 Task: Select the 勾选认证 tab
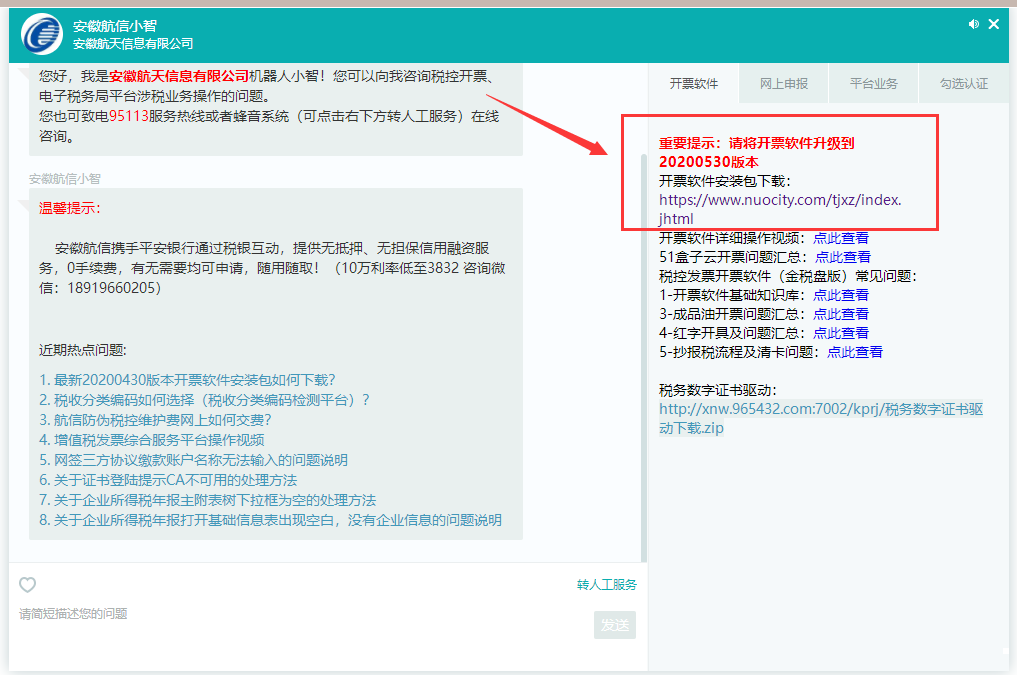coord(964,84)
